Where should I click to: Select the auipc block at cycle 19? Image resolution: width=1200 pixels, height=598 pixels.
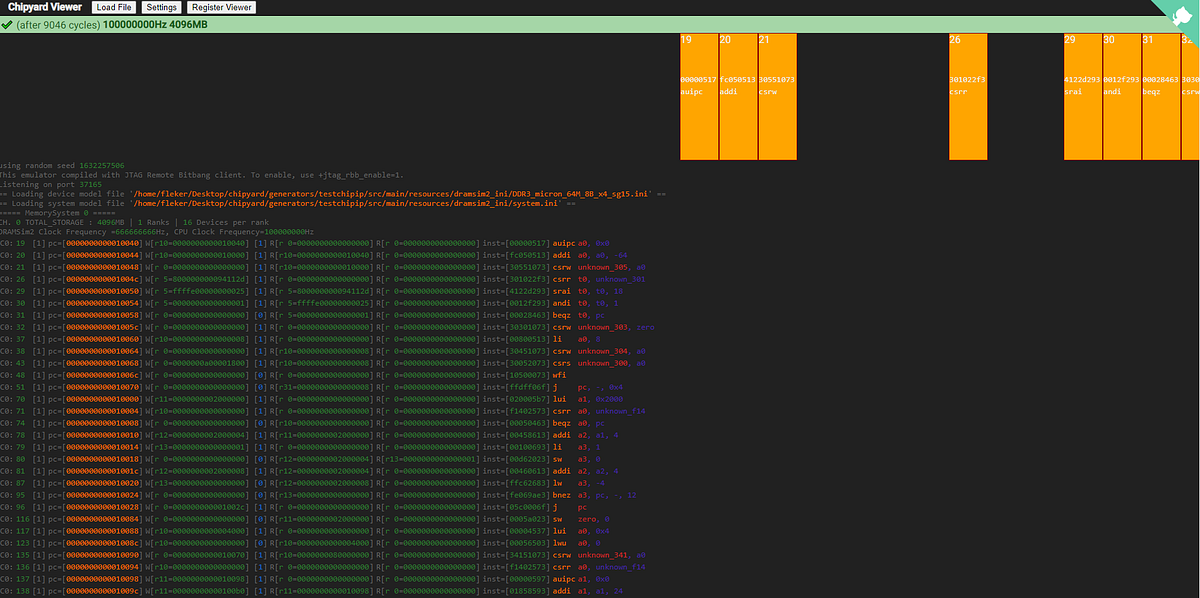pos(699,97)
